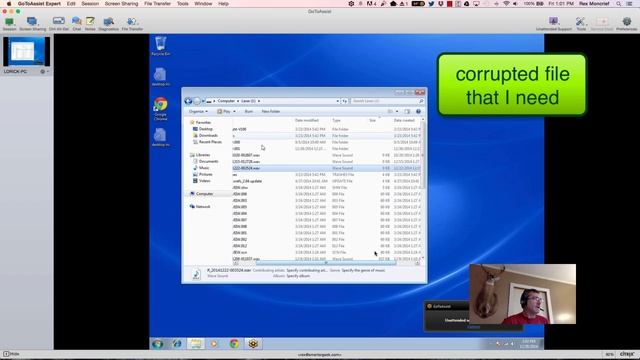Select the LORICK-PC session thumbnail
The height and width of the screenshot is (360, 640).
coord(27,51)
